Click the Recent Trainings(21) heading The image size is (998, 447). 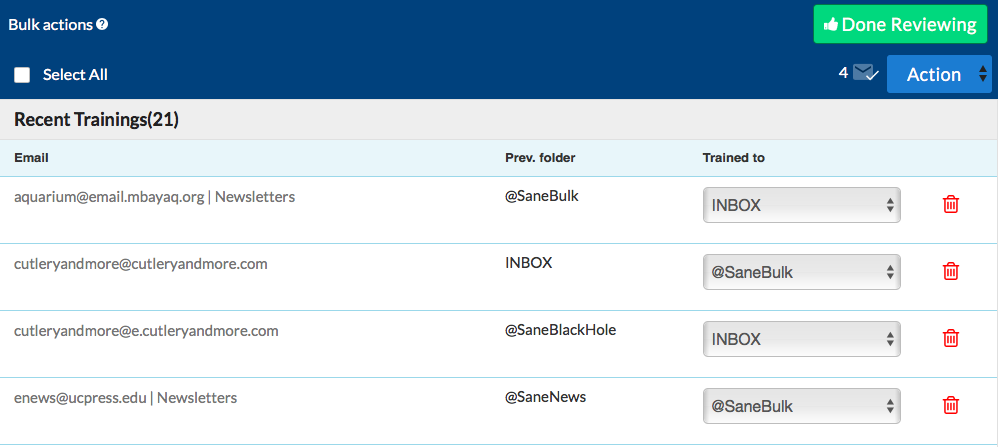(96, 120)
